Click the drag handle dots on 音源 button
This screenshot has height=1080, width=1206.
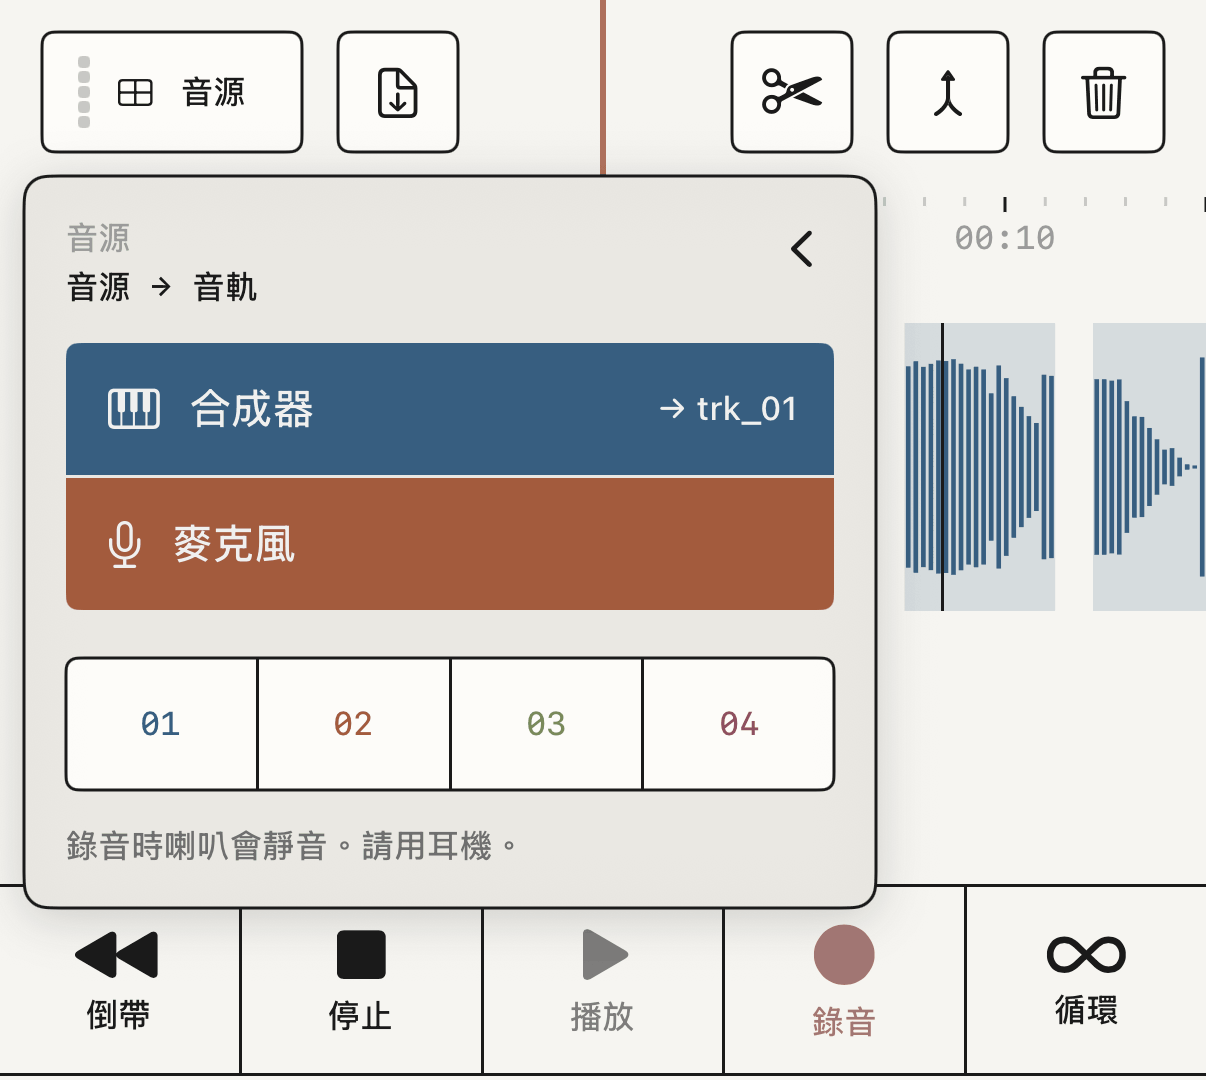point(84,92)
